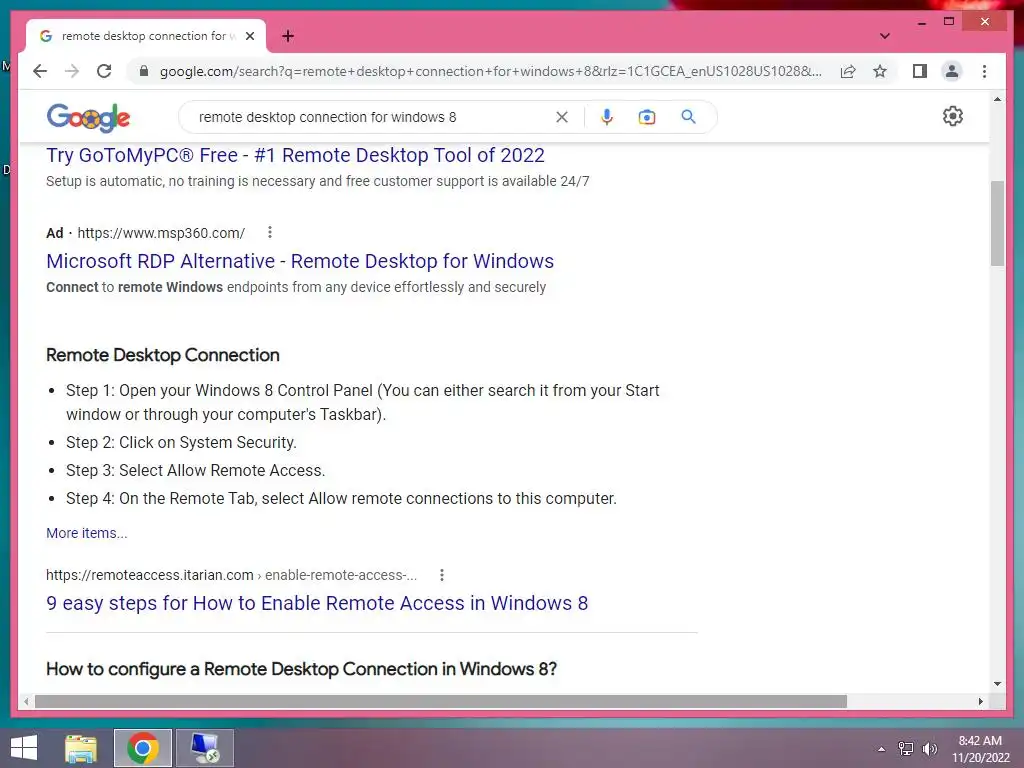Open the network tray icon
Screen dimensions: 1024x768
coord(906,749)
